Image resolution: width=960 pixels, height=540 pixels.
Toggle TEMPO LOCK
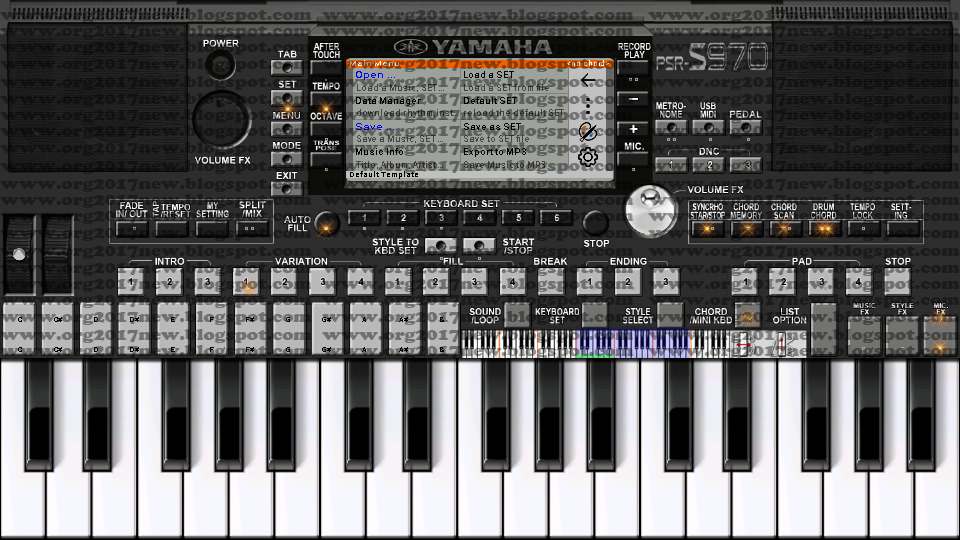point(863,229)
